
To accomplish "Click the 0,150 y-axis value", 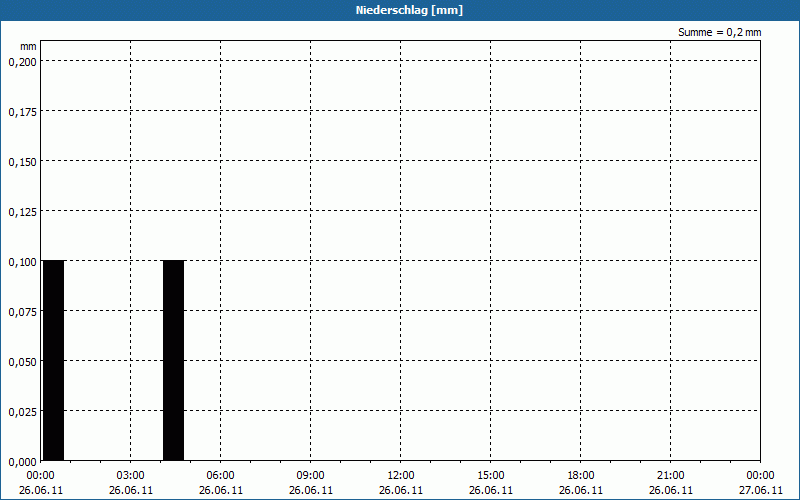I will 22,161.
